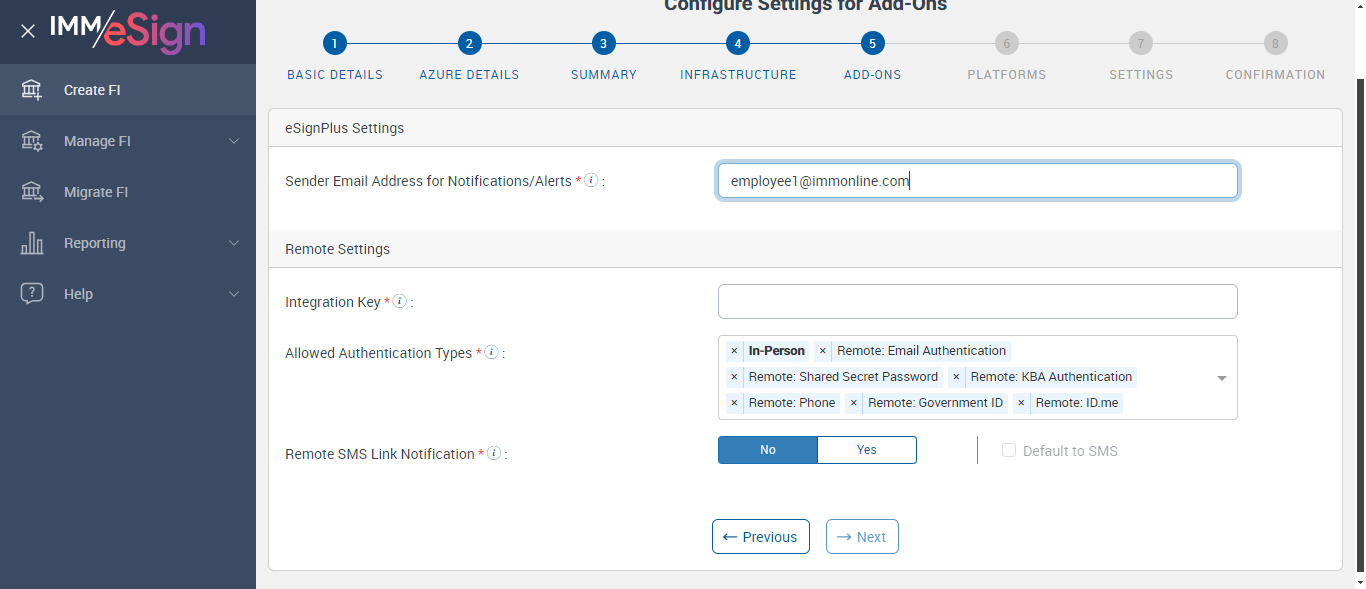This screenshot has height=589, width=1366.
Task: Click the Help question mark icon
Action: [x=32, y=294]
